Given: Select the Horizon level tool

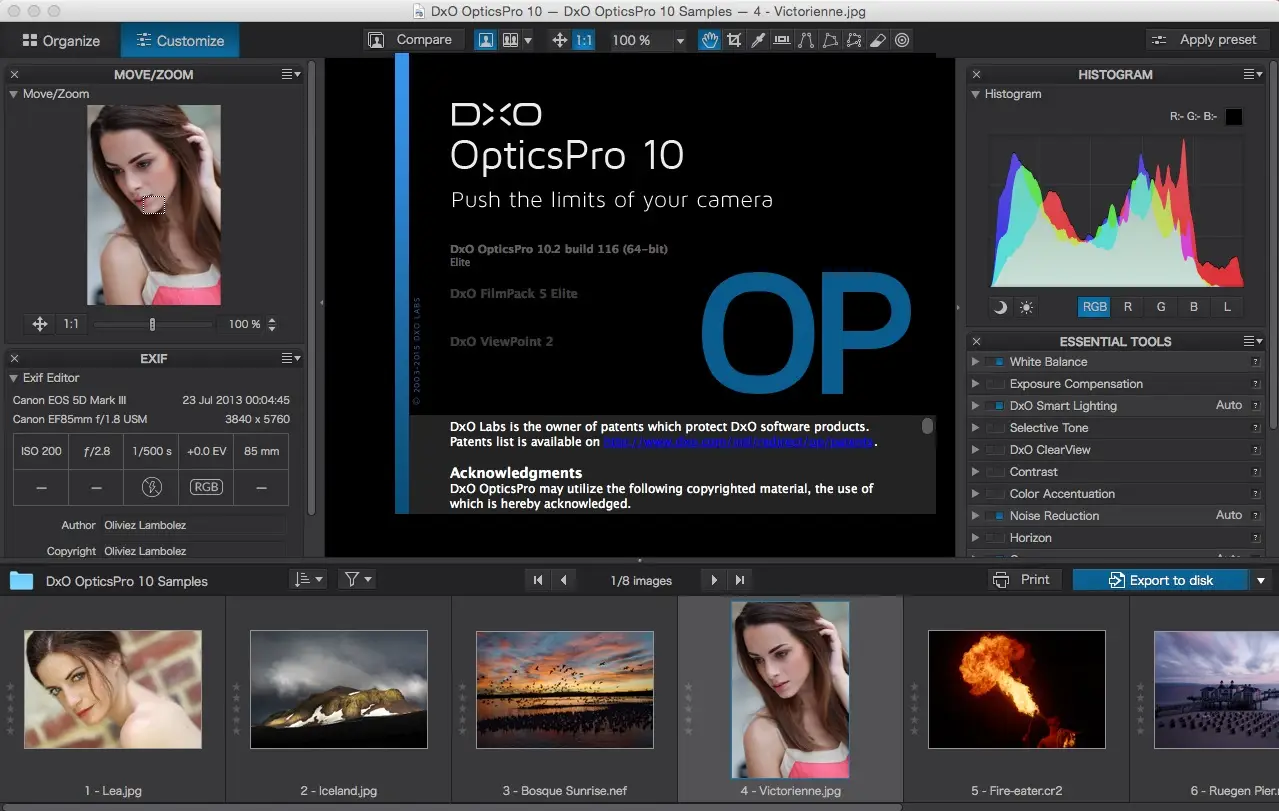Looking at the screenshot, I should tap(782, 40).
